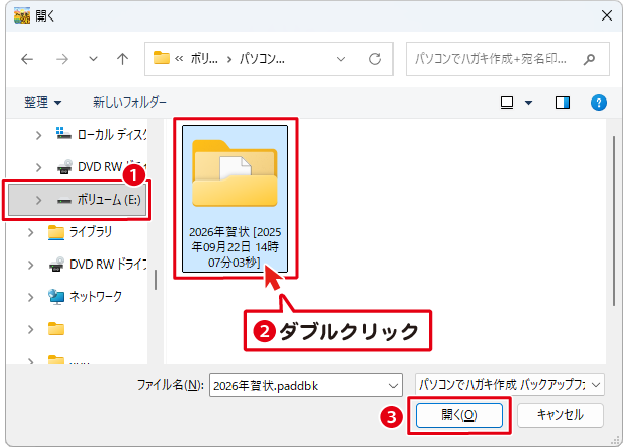Open the blue help question icon
The width and height of the screenshot is (623, 447).
599,102
